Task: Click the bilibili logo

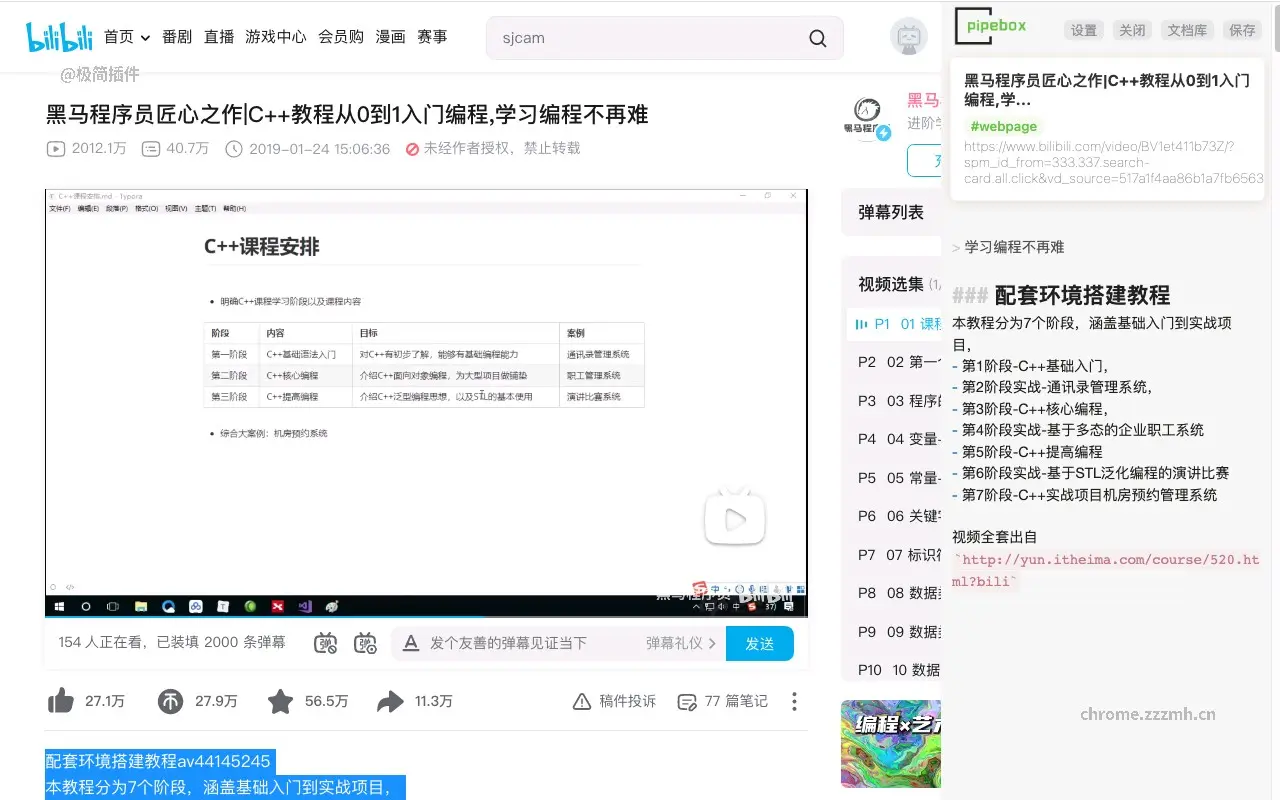Action: 58,35
